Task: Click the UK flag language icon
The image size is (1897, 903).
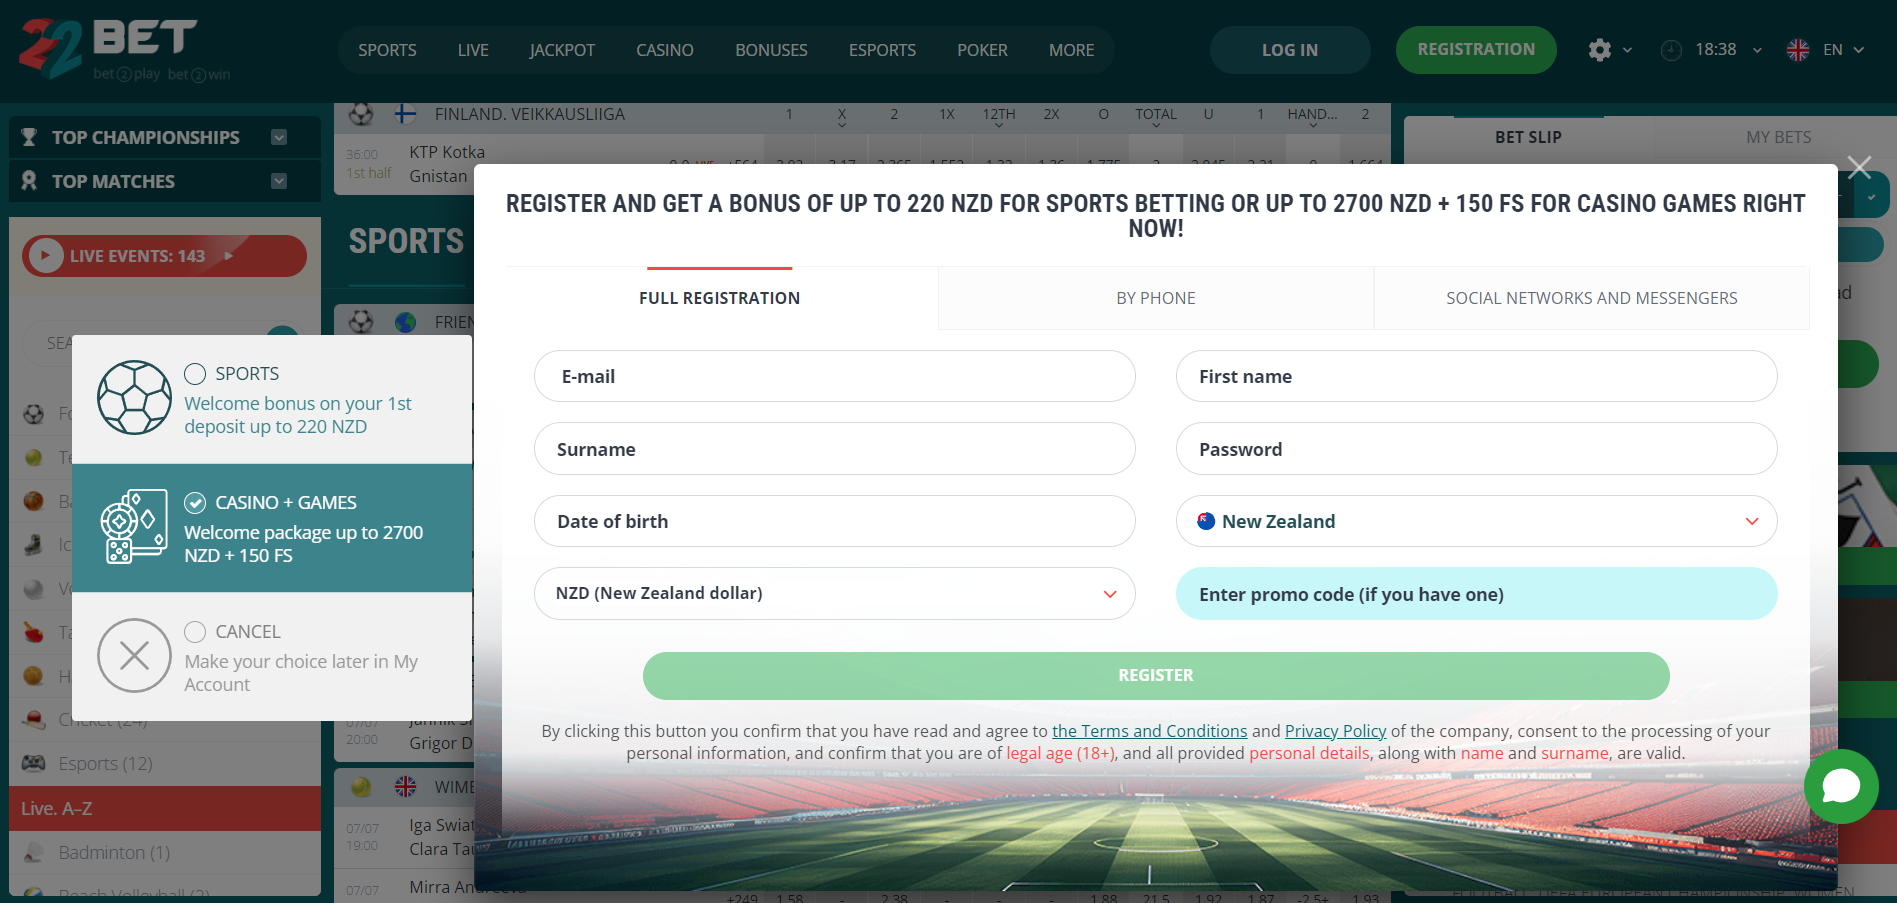Action: coord(1798,50)
